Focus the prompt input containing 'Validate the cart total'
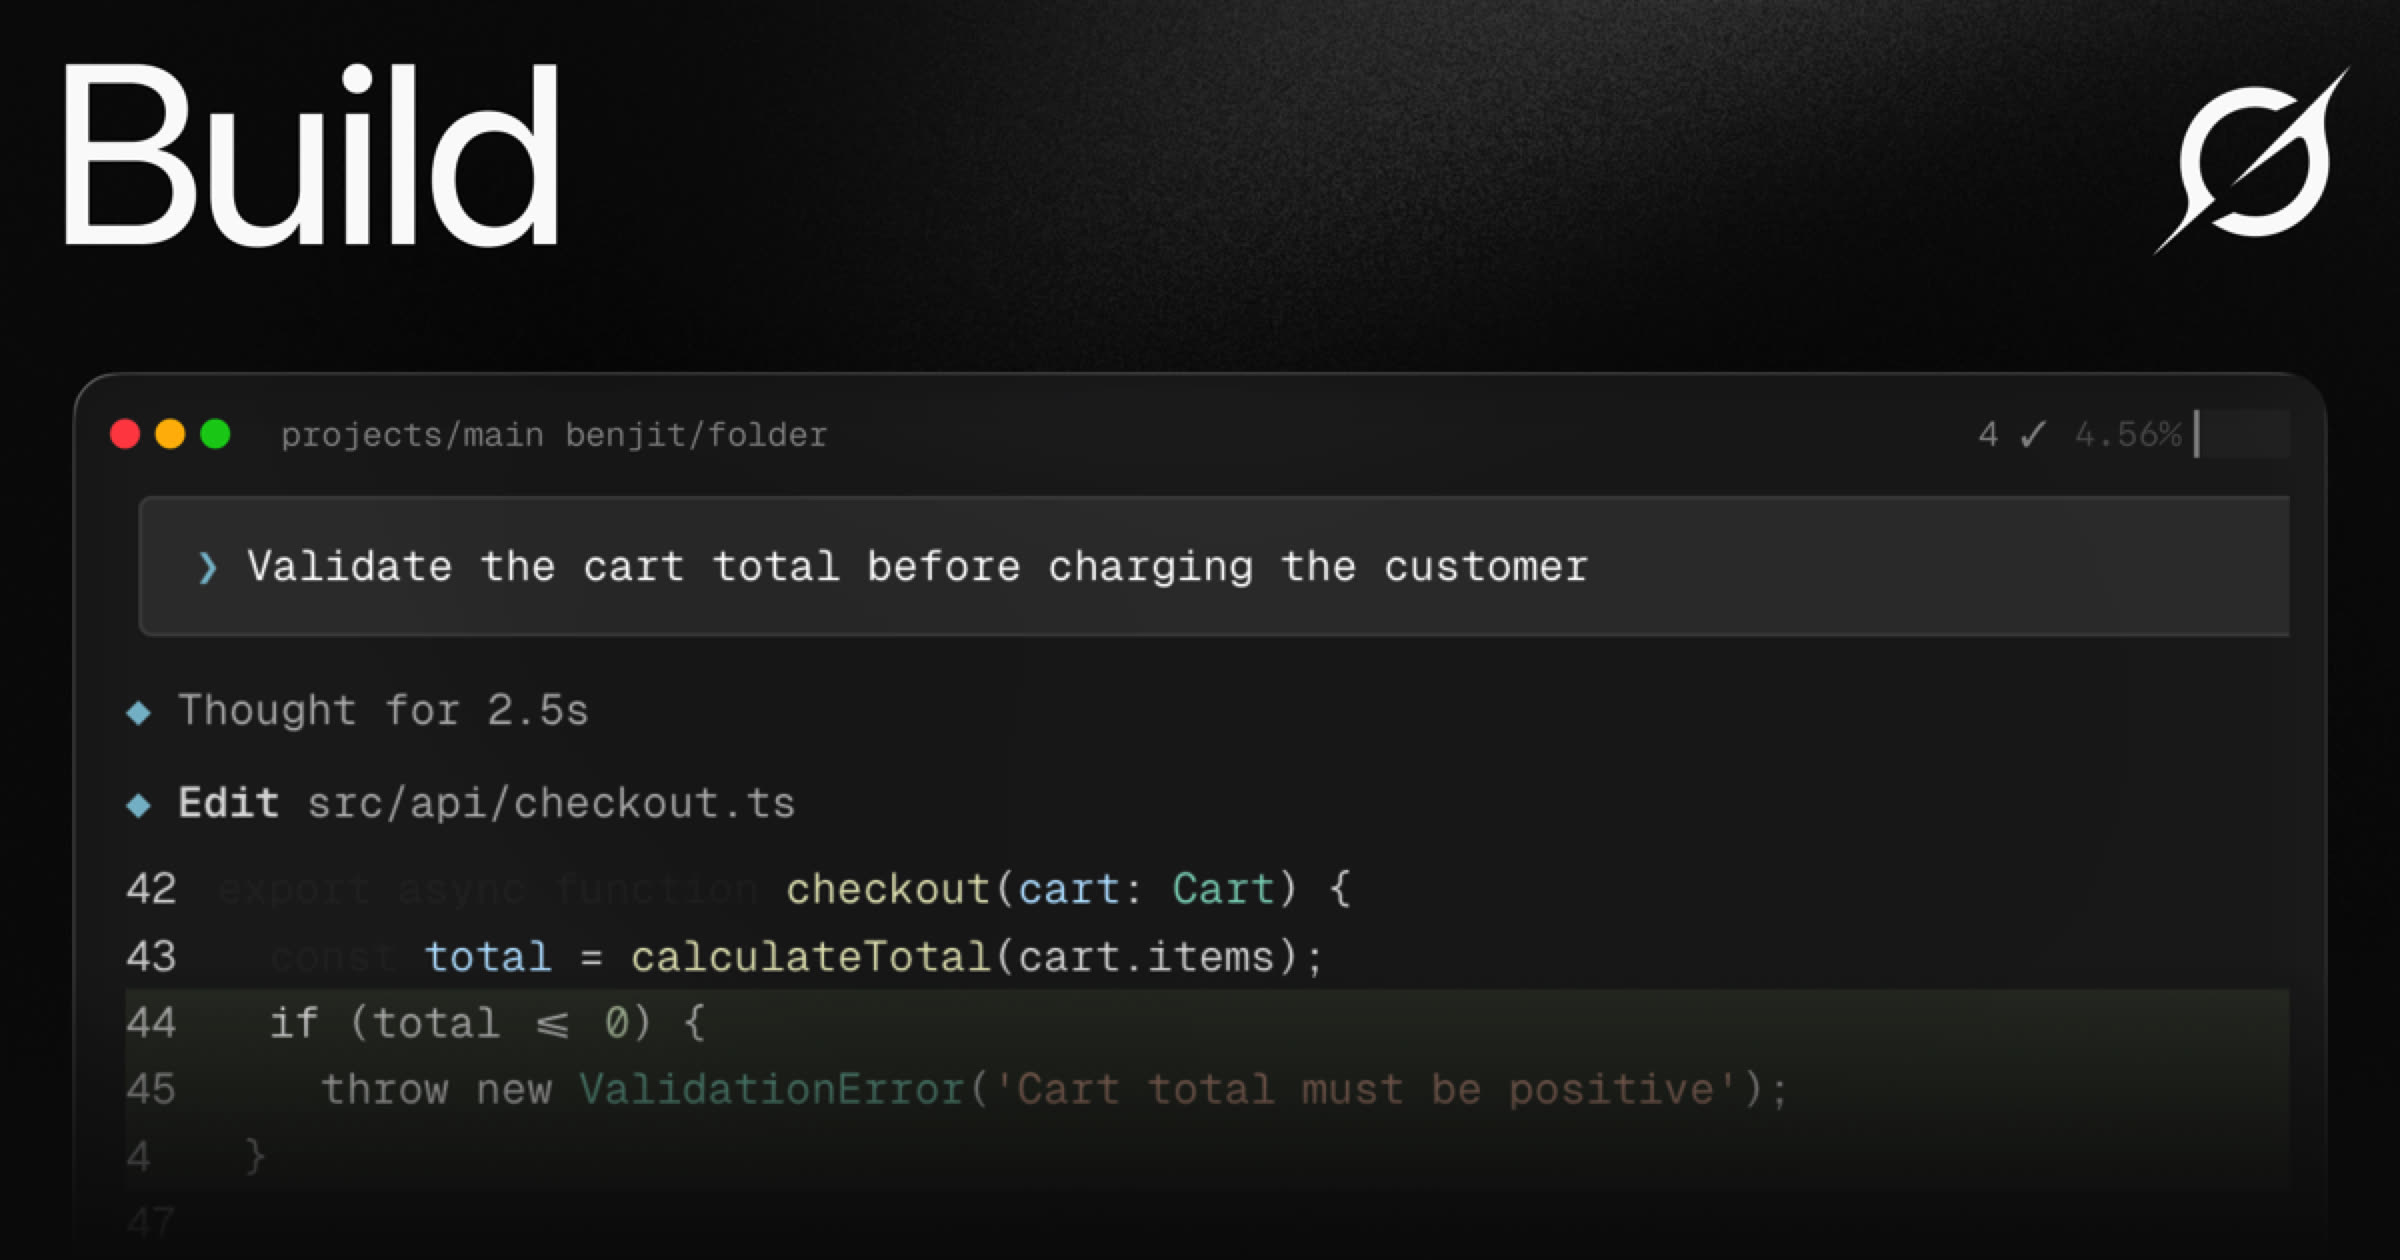Image resolution: width=2400 pixels, height=1260 pixels. 1214,566
